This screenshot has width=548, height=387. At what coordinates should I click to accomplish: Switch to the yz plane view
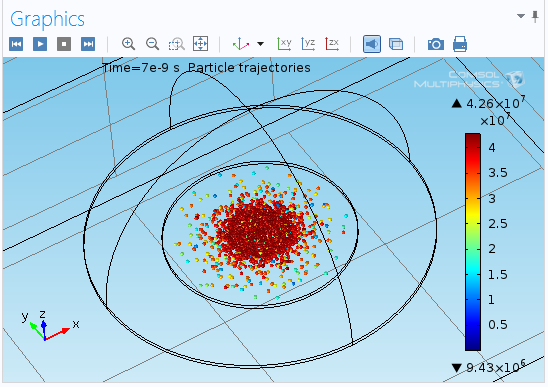pos(308,44)
